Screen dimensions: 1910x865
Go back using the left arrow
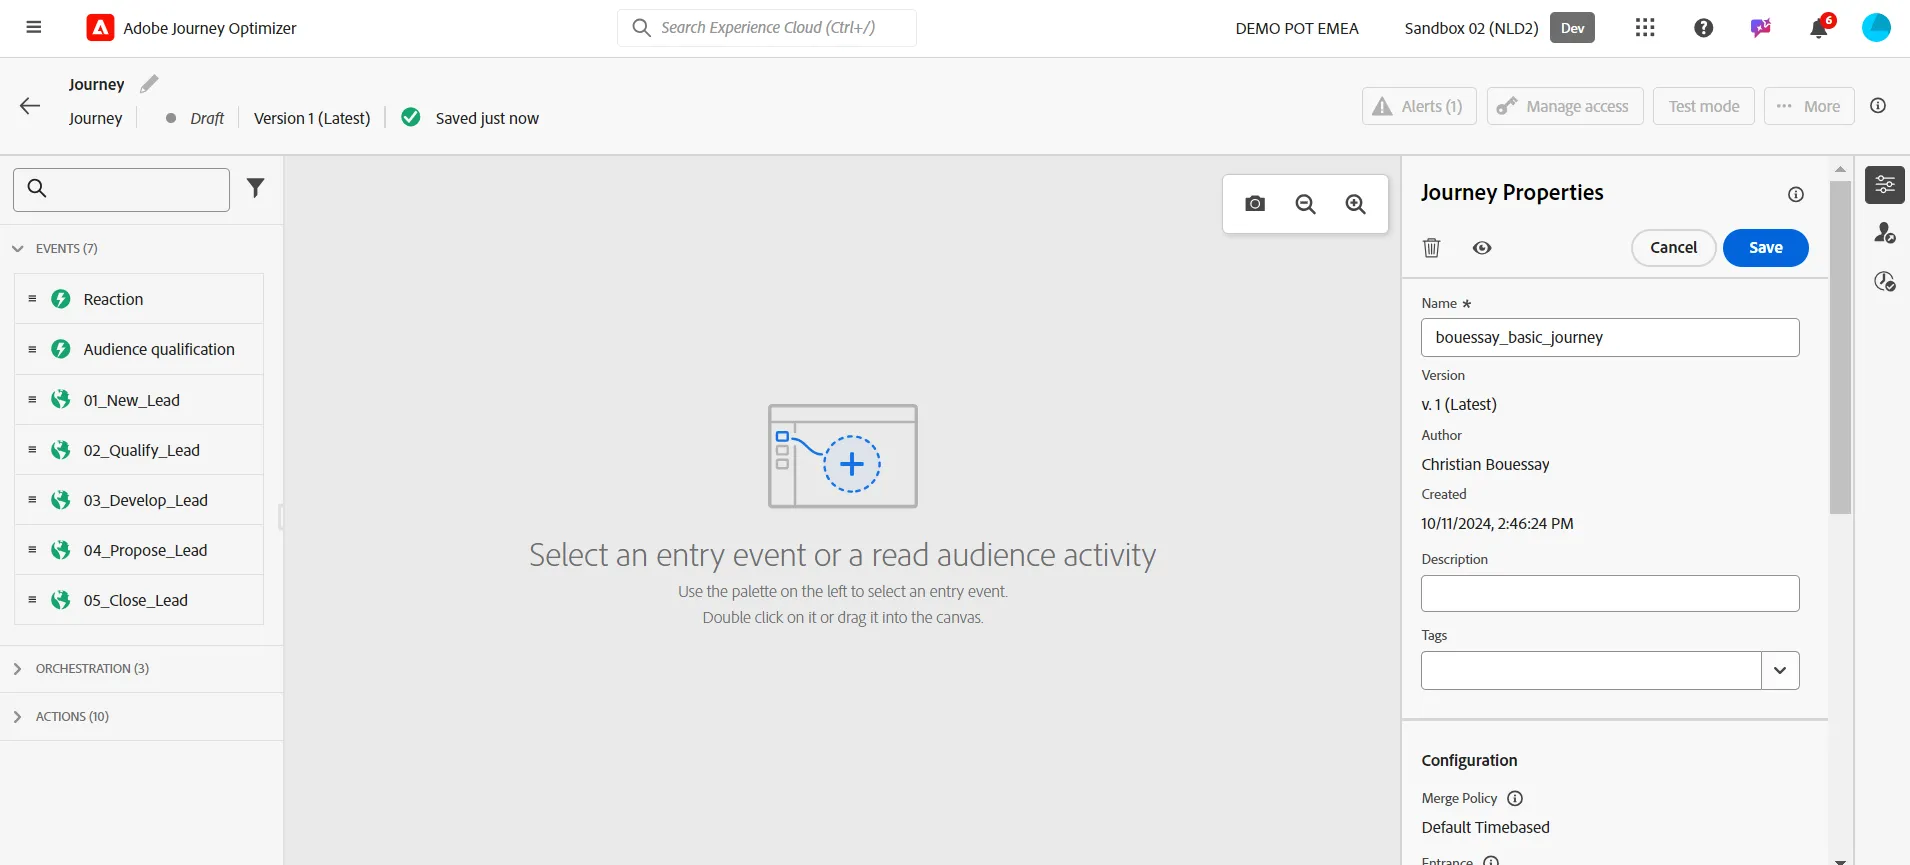(x=30, y=106)
